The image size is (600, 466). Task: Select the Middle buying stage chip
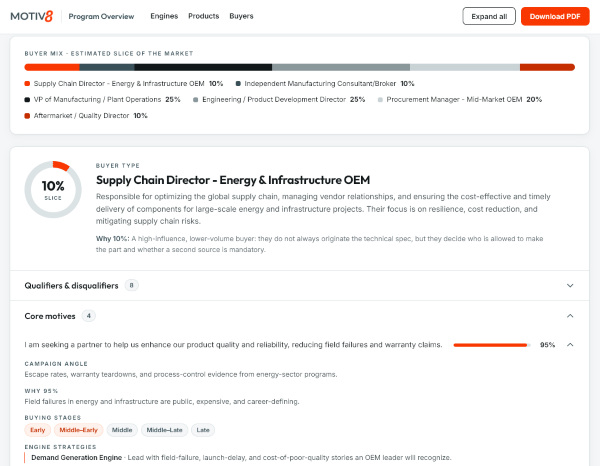tap(122, 430)
